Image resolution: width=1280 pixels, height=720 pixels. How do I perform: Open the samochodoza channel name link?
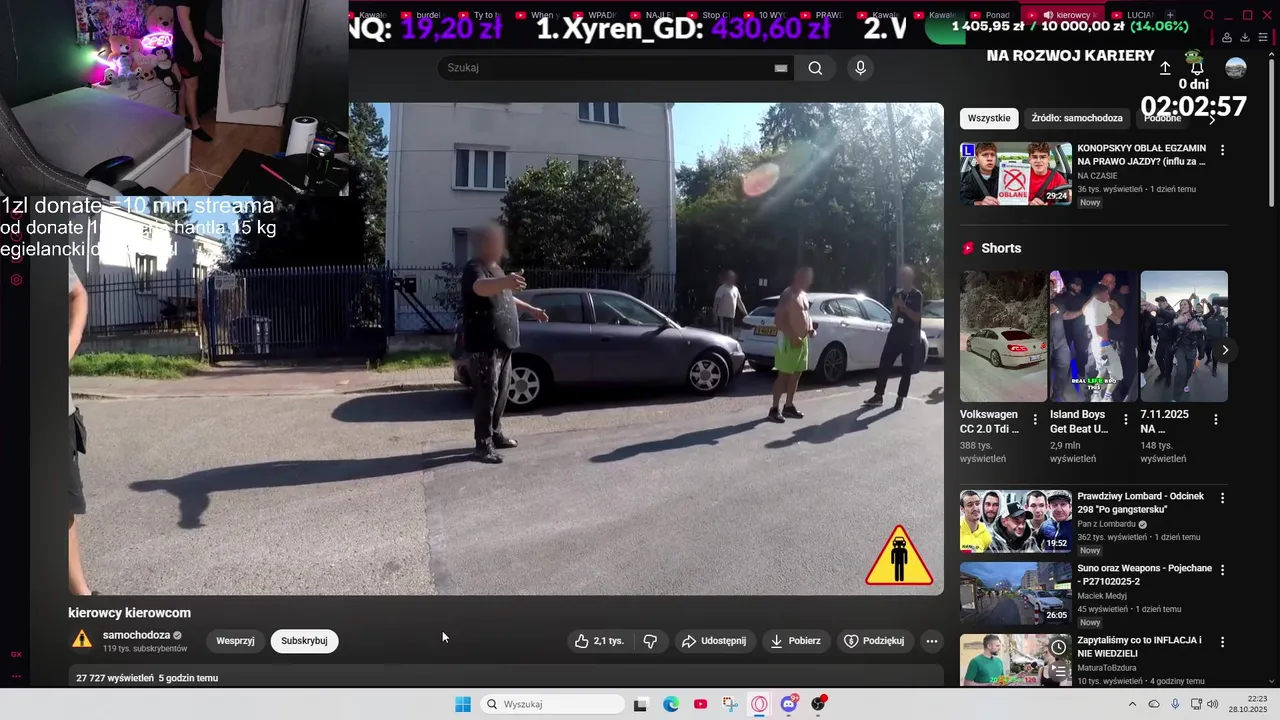tap(136, 635)
